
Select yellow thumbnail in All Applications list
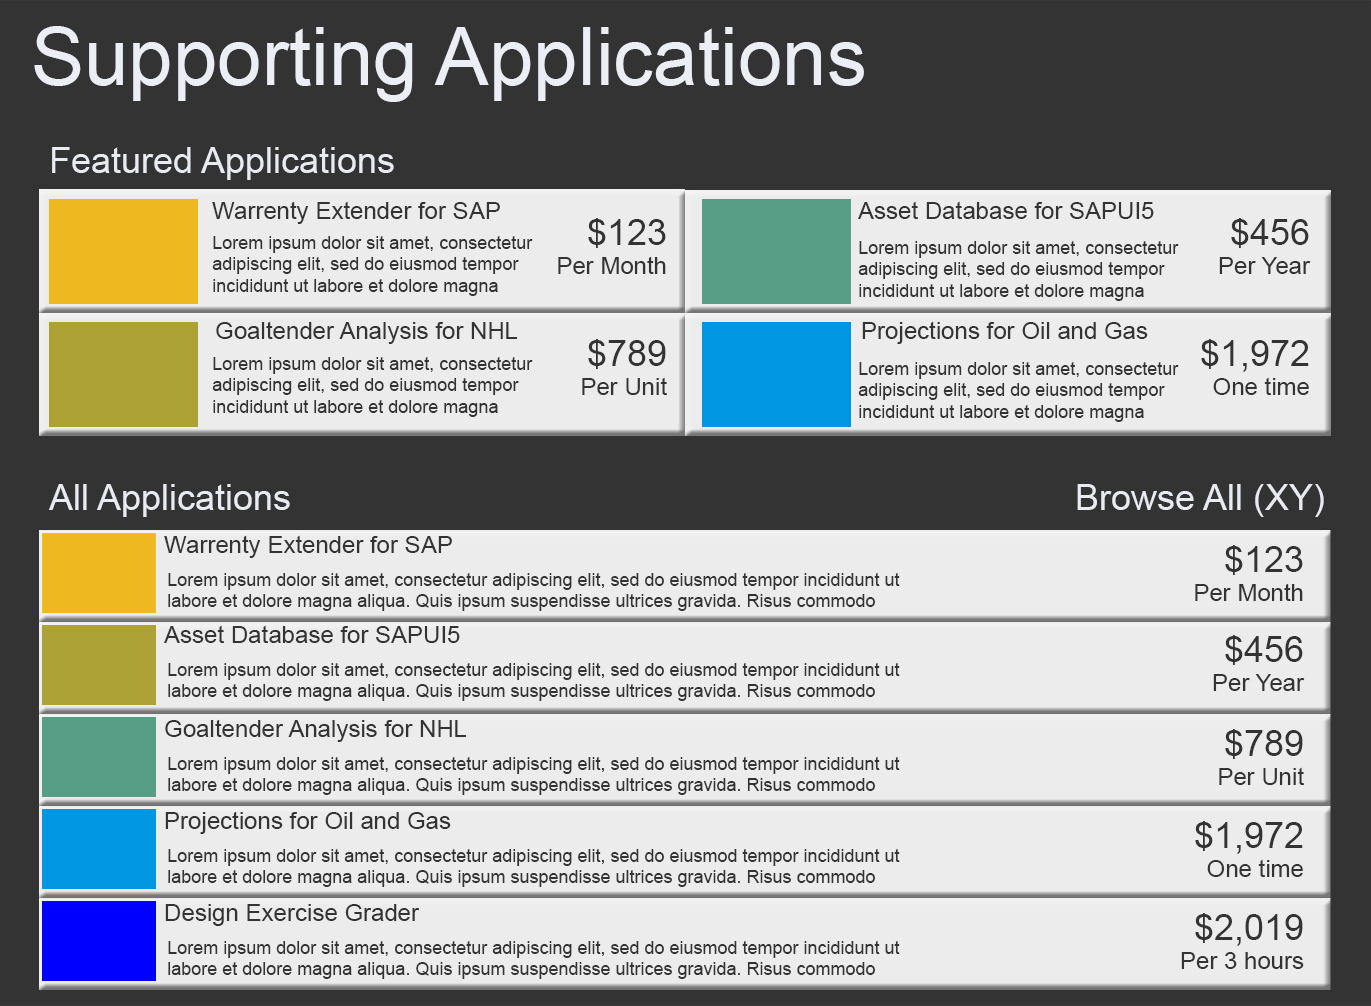pos(99,573)
